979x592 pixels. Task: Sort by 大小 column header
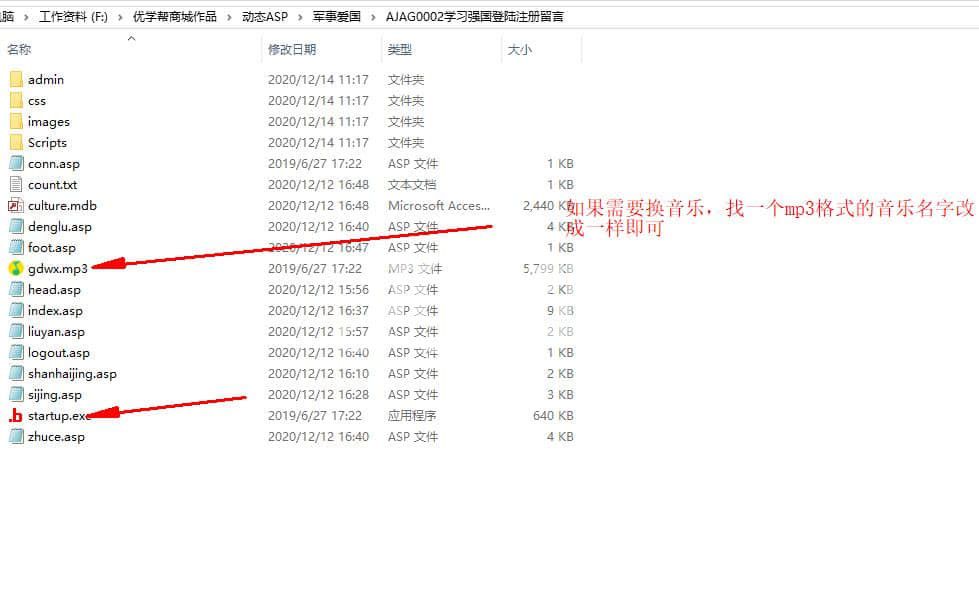pyautogui.click(x=520, y=49)
